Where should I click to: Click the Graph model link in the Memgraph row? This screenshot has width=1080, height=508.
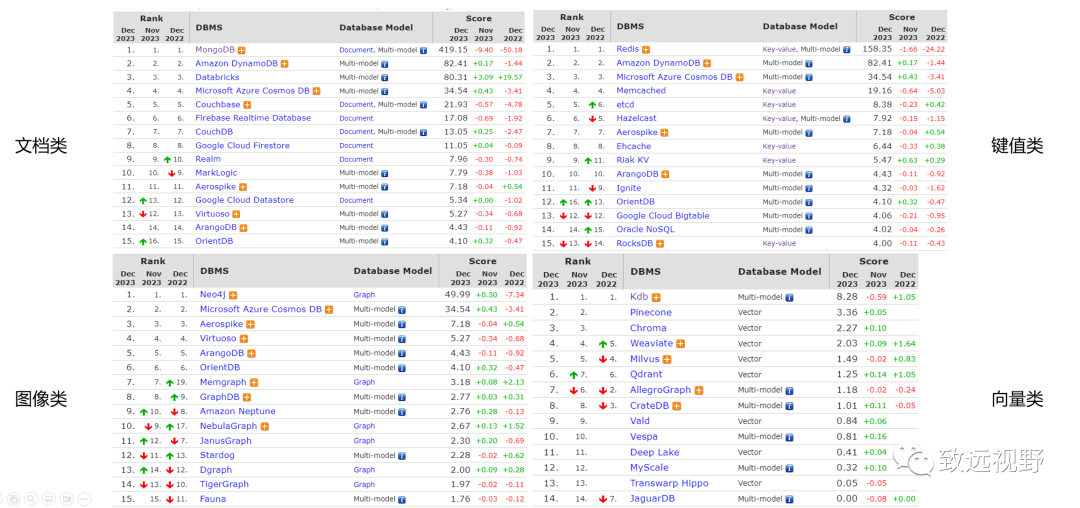pyautogui.click(x=364, y=382)
